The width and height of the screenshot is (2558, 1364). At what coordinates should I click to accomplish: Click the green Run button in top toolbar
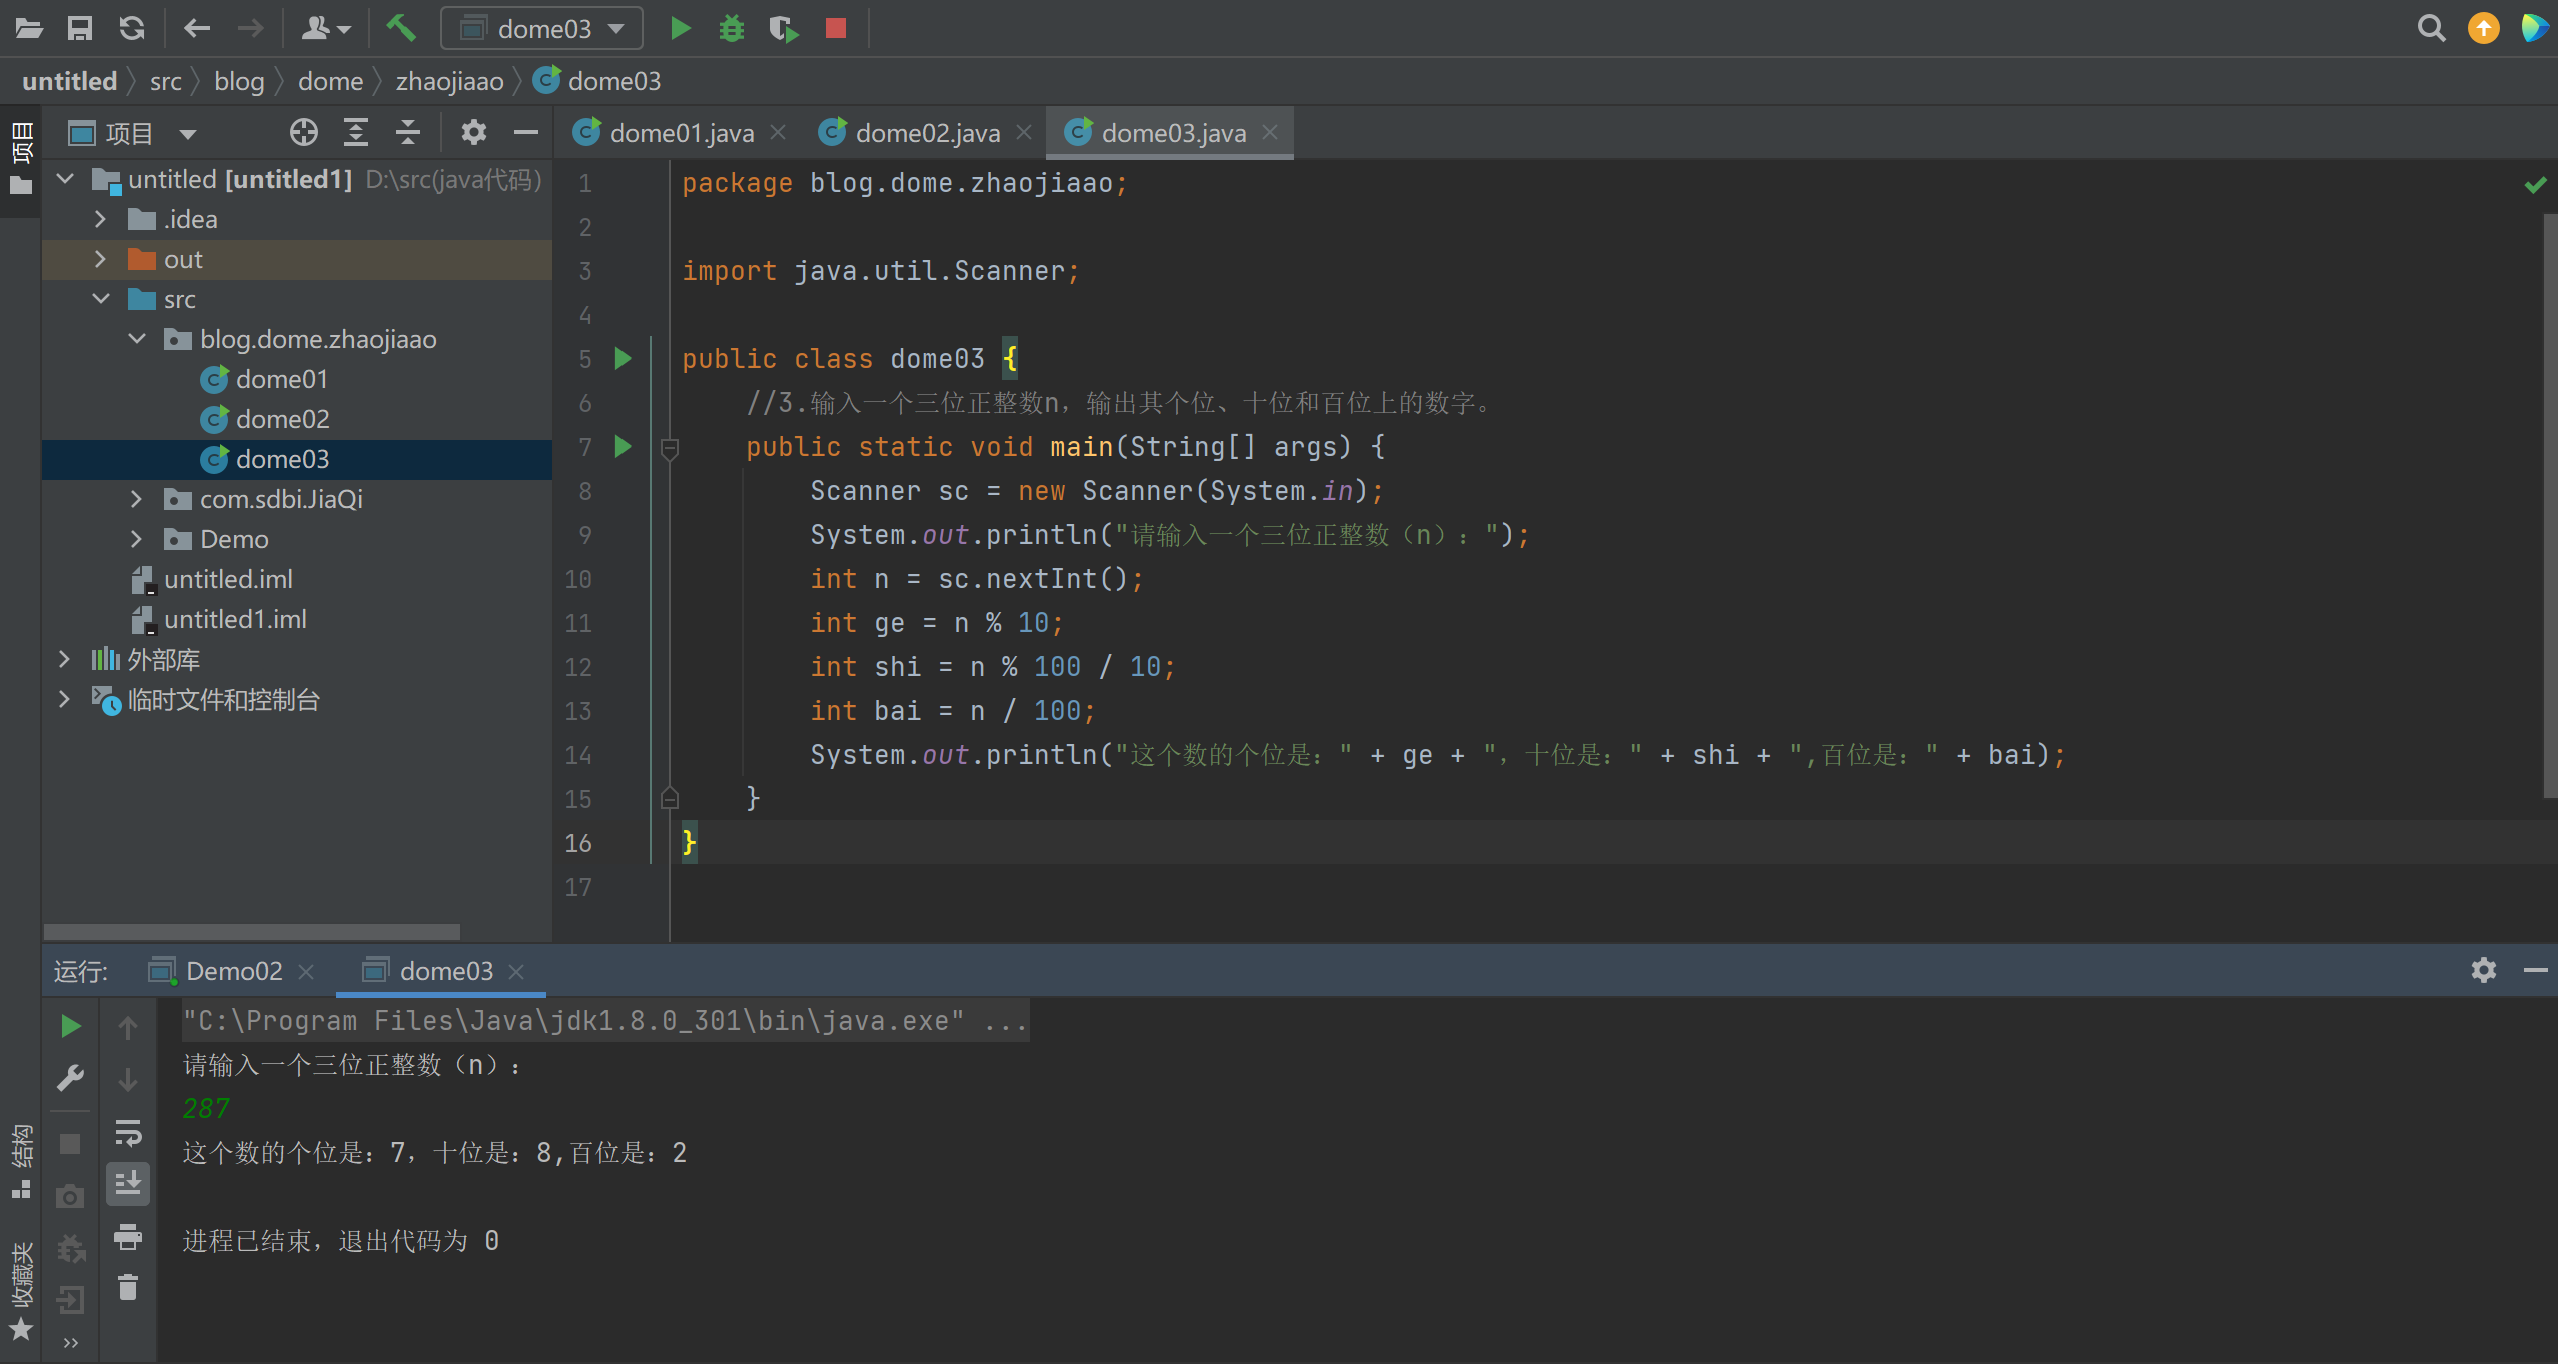coord(681,28)
